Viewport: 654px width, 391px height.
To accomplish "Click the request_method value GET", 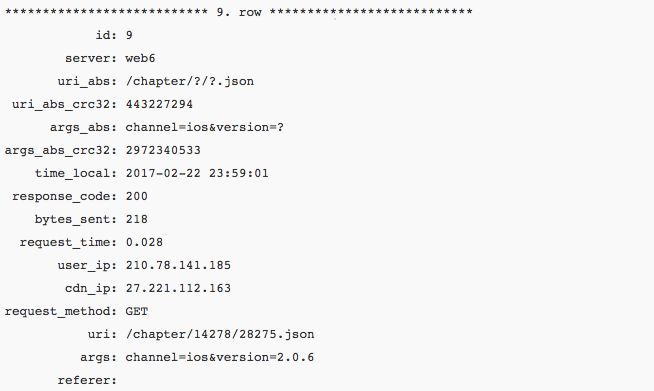I will tap(137, 311).
